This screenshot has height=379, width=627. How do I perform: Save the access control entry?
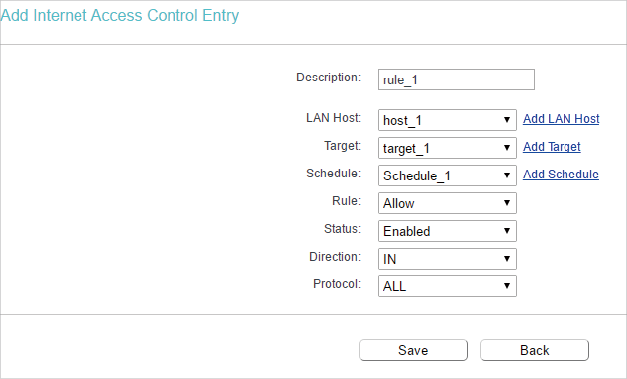coord(413,350)
